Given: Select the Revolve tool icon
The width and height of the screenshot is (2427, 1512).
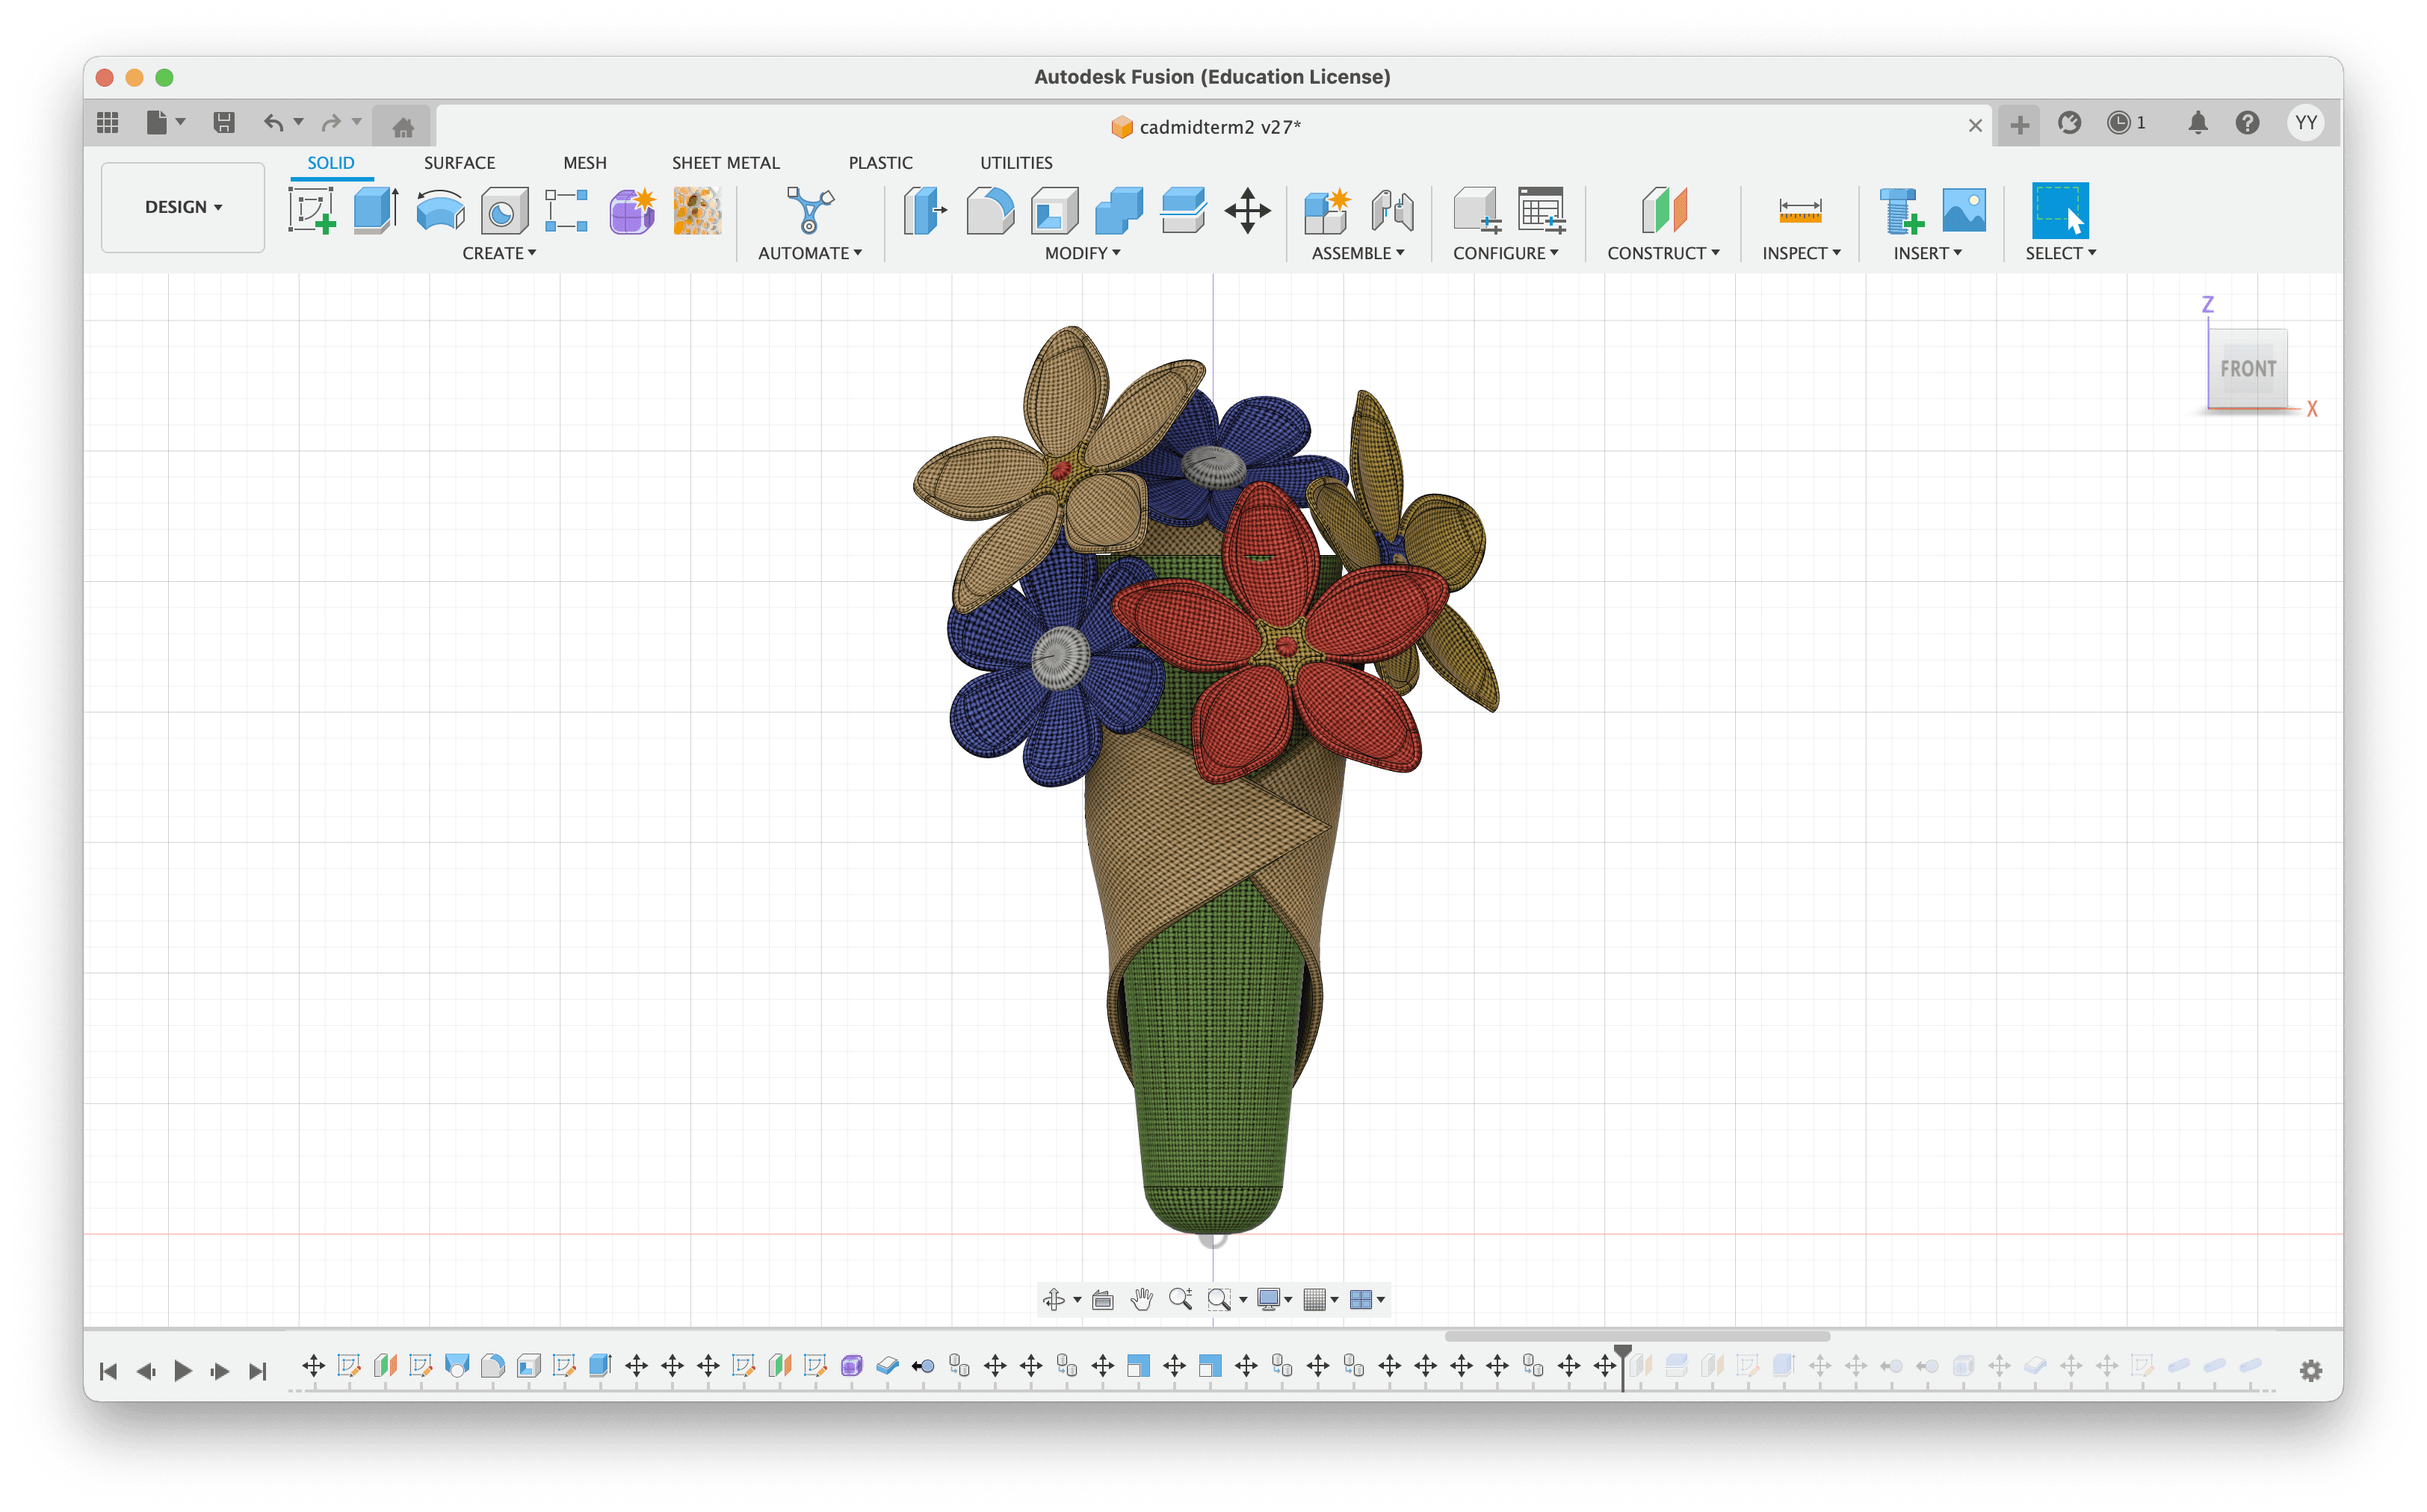Looking at the screenshot, I should pos(440,211).
